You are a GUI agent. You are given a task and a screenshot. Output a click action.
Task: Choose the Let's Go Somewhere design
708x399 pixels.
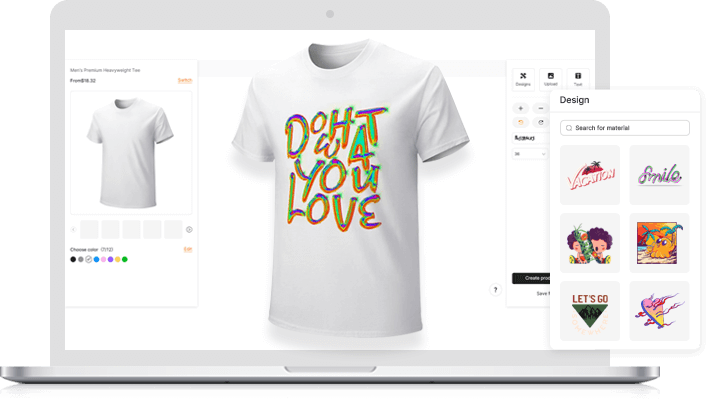[x=590, y=311]
